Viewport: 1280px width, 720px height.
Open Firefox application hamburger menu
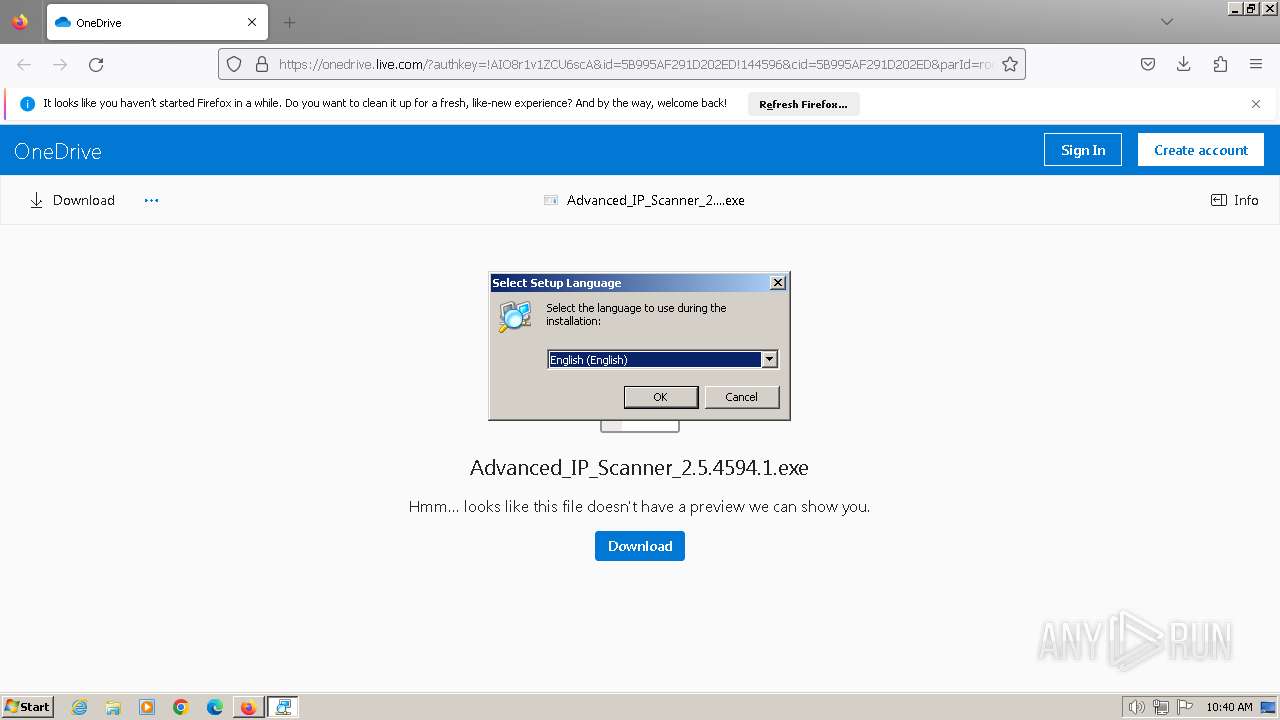point(1256,64)
